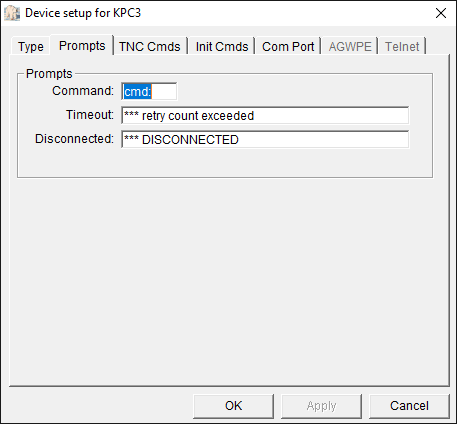
Task: Click the Device setup for KPC3 title
Action: (x=83, y=13)
